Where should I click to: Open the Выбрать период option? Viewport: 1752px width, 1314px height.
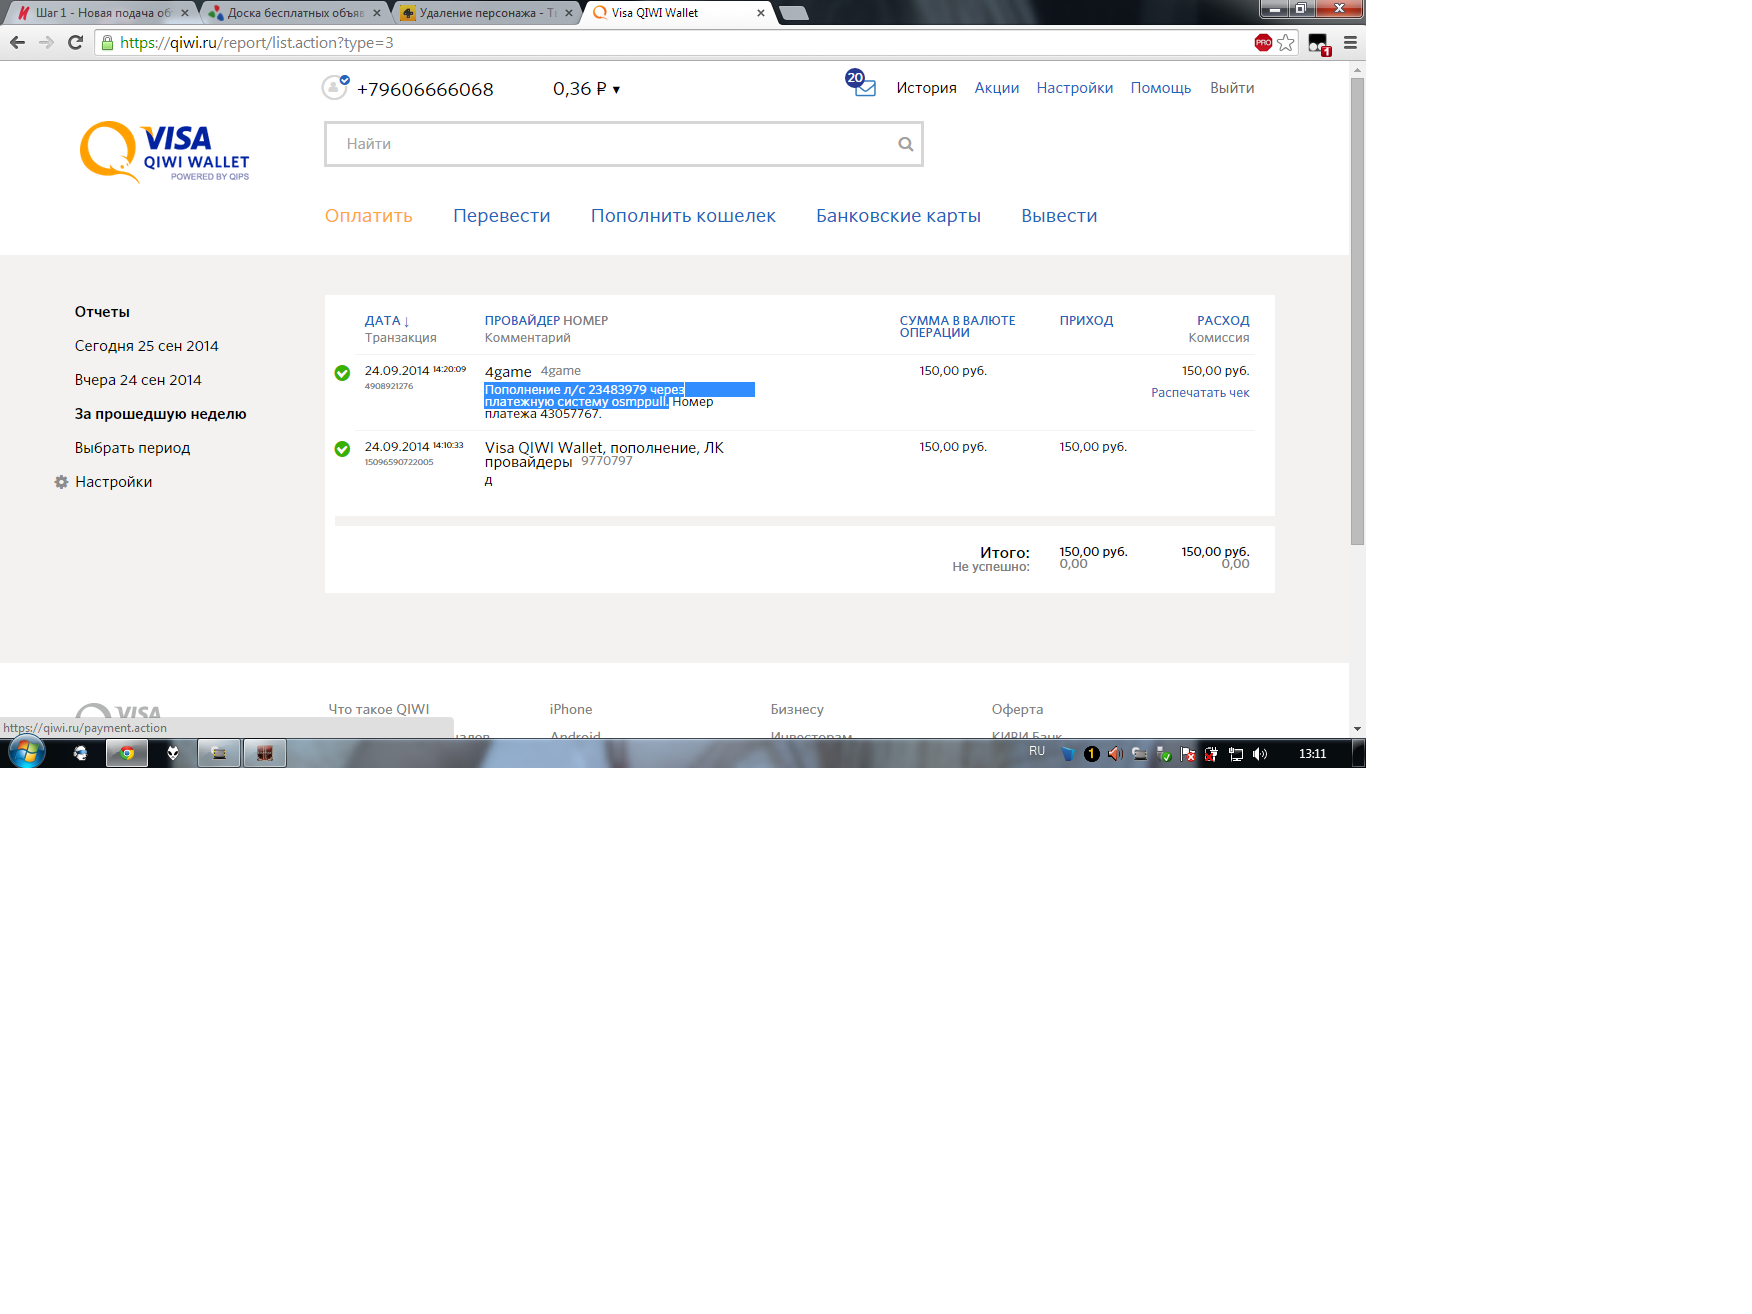click(132, 448)
